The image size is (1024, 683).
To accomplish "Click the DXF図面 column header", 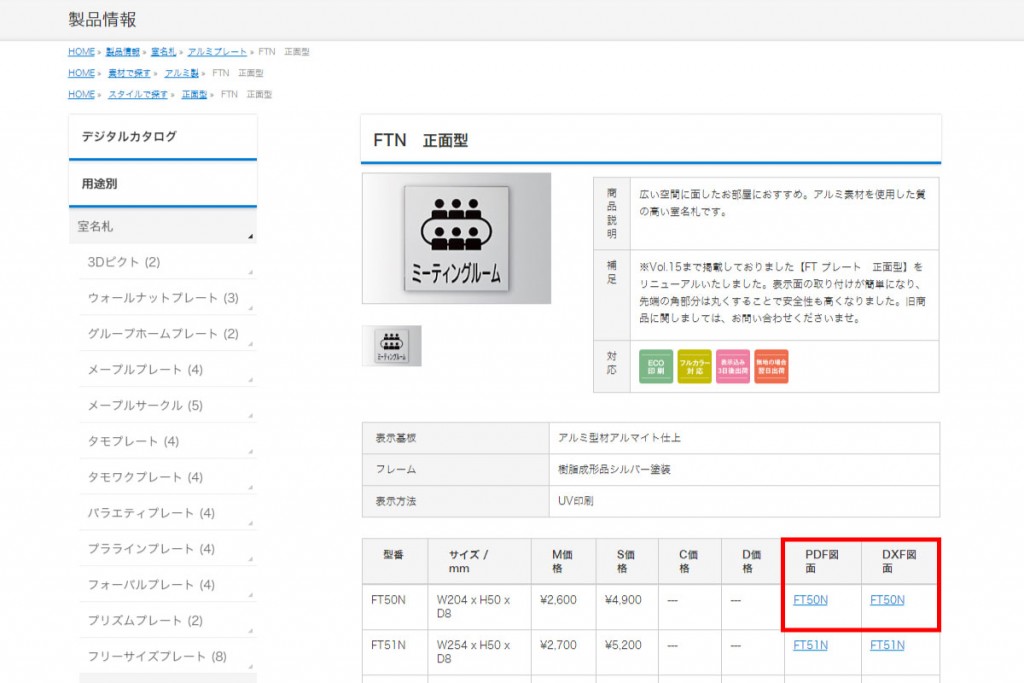I will click(x=900, y=562).
